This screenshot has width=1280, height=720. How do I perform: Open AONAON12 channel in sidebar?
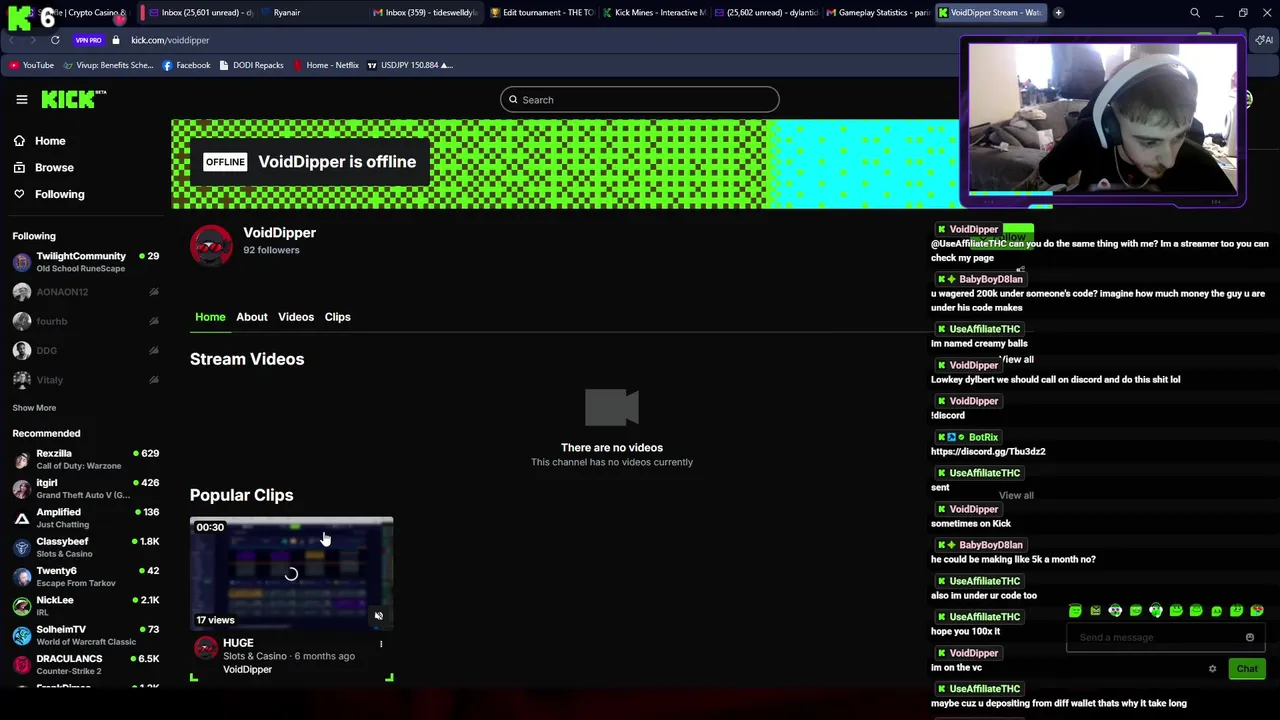coord(85,292)
